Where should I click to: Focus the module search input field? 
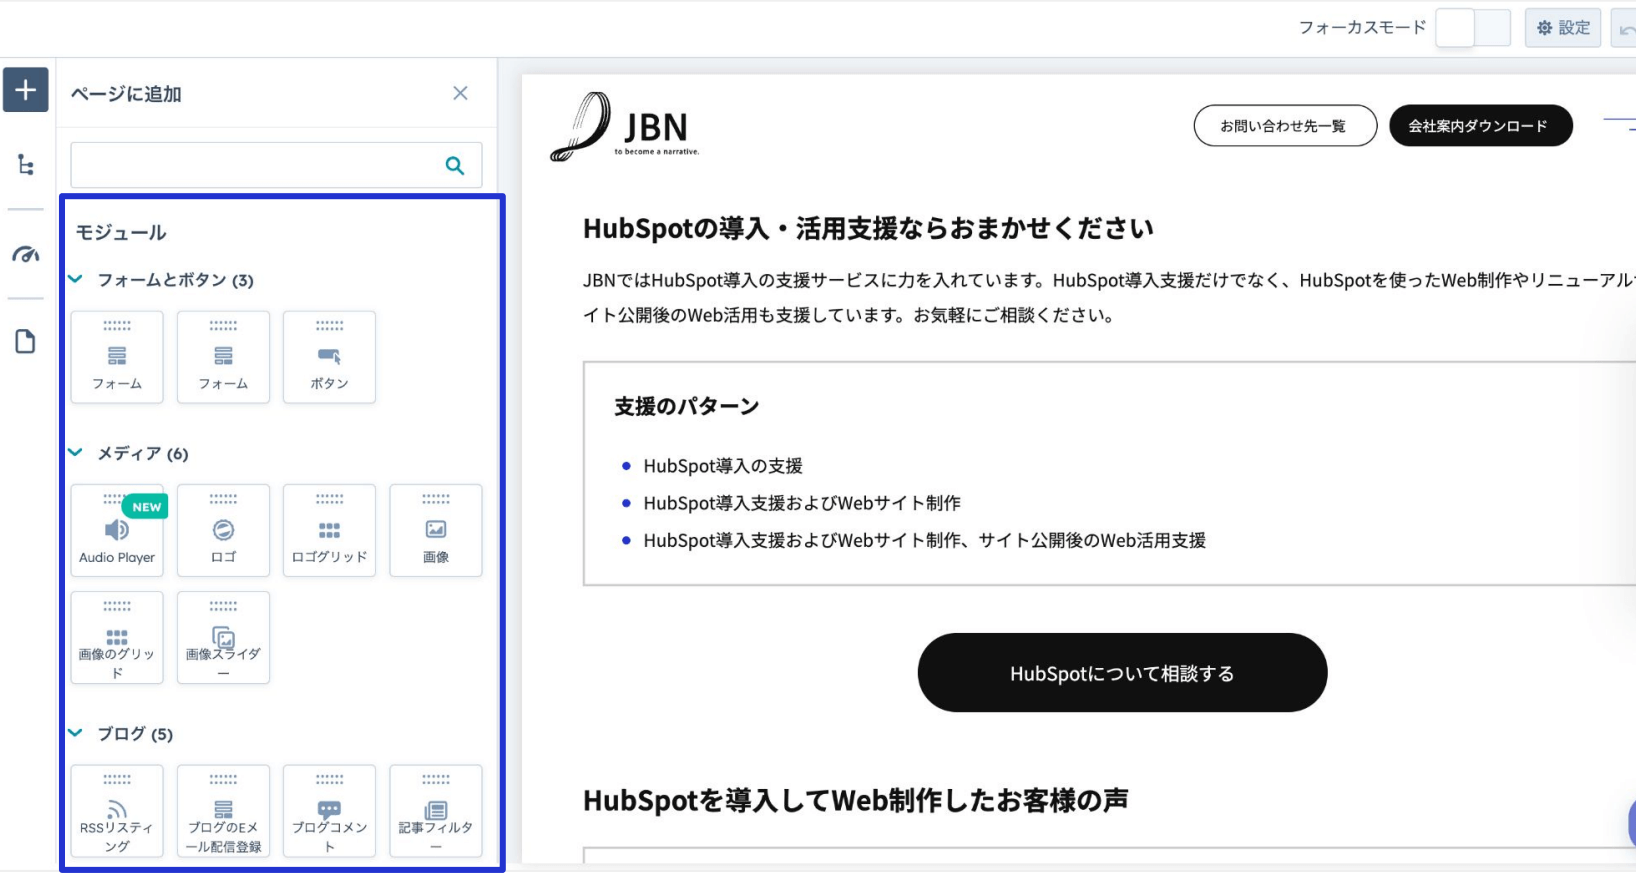[x=276, y=165]
